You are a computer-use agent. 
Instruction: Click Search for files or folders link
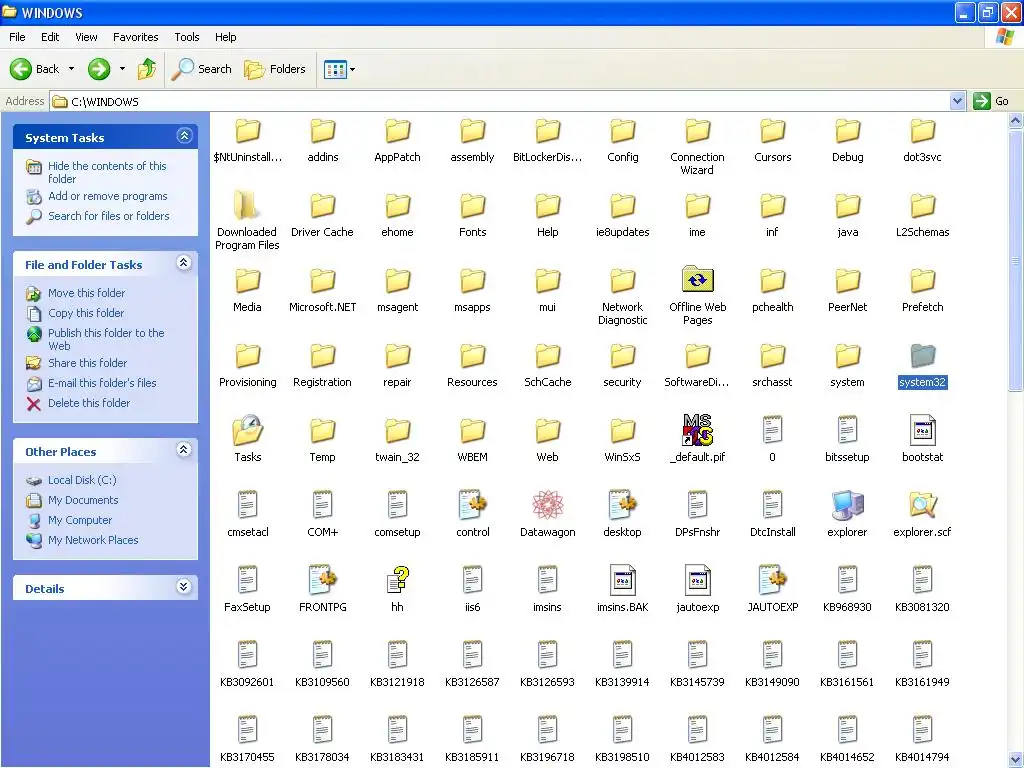(108, 216)
